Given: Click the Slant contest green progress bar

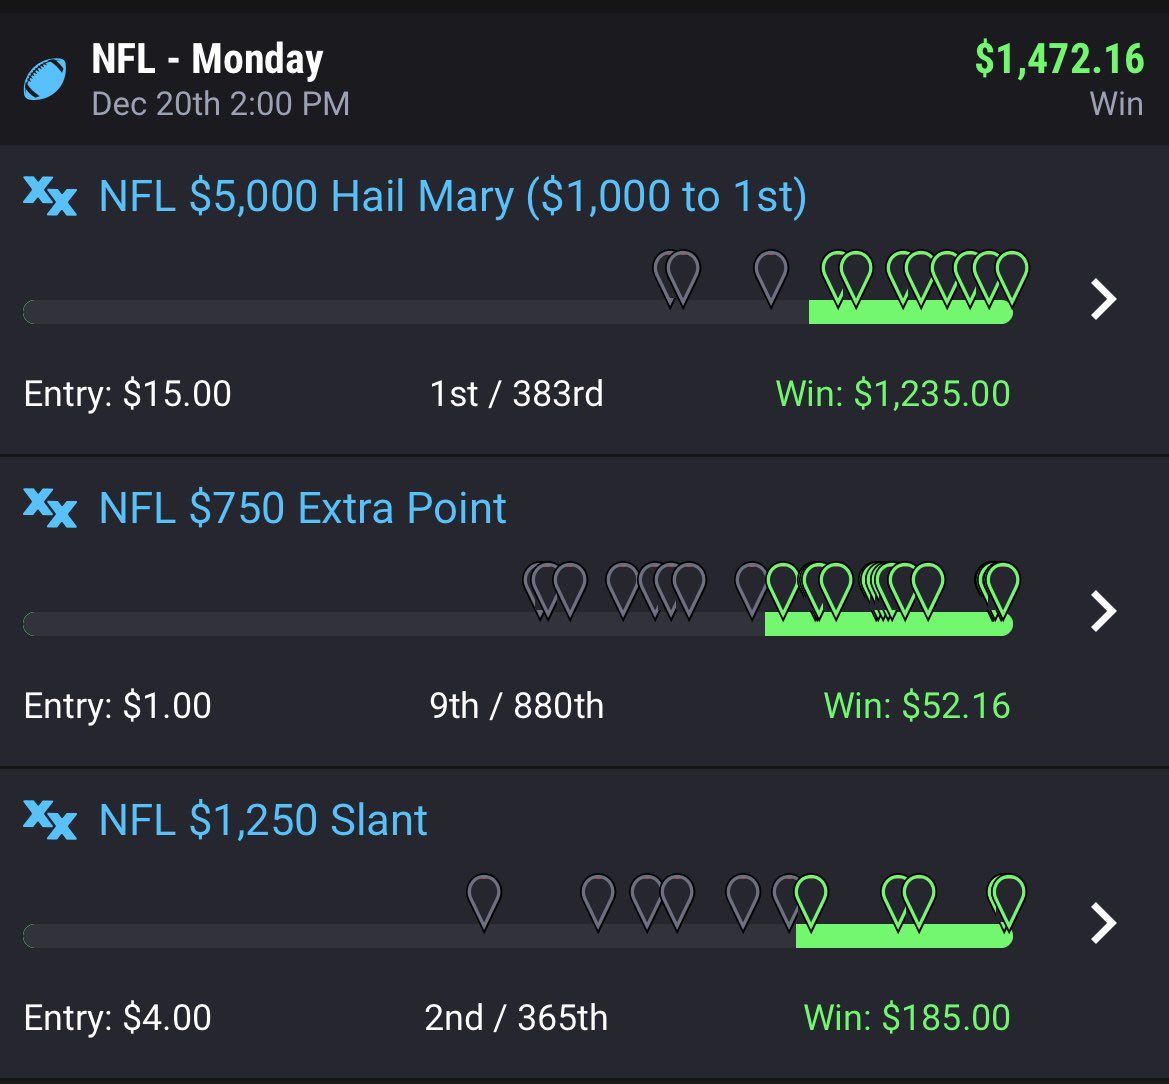Looking at the screenshot, I should click(904, 936).
